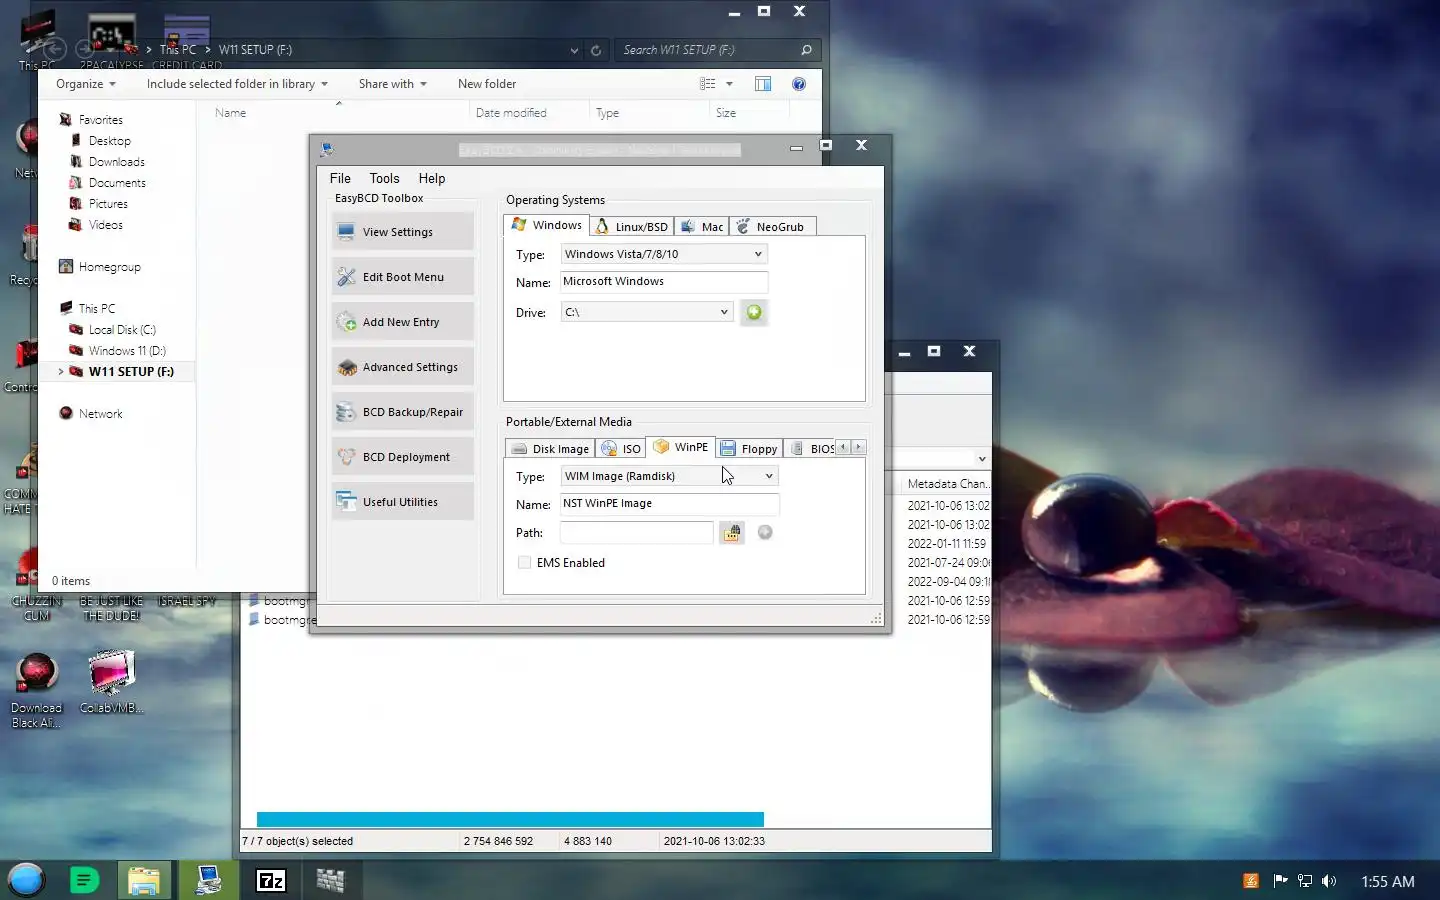Open address bar history dropdown in Explorer
The width and height of the screenshot is (1440, 900).
click(x=574, y=50)
